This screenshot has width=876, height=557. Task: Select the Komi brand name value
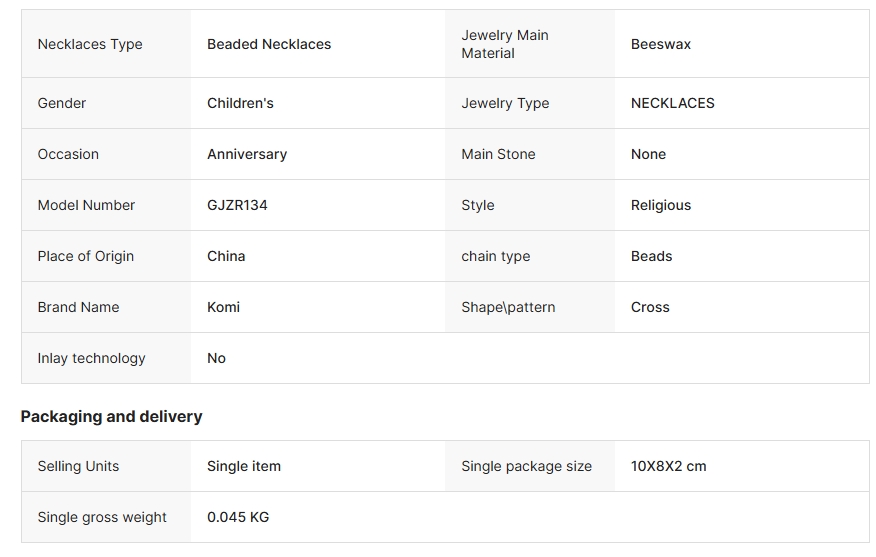coord(223,307)
